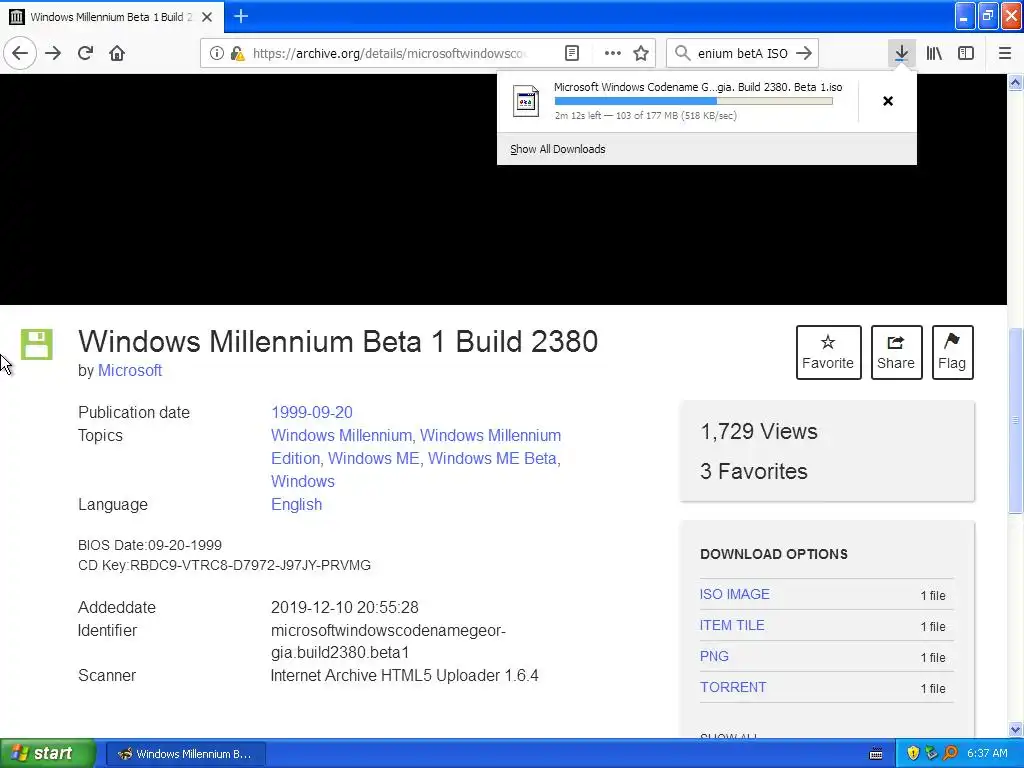Show site information for archive.org
Screen dimensions: 1024x768
(216, 54)
